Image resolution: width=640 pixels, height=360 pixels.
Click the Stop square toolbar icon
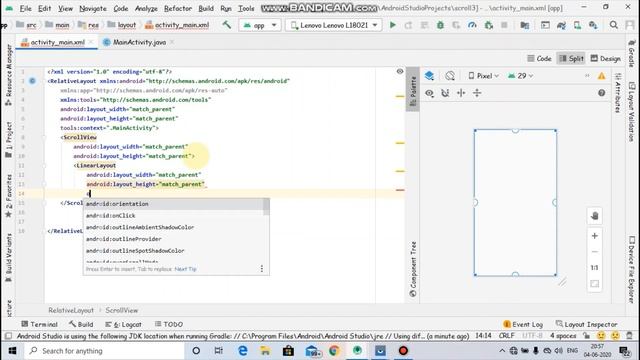click(x=504, y=25)
